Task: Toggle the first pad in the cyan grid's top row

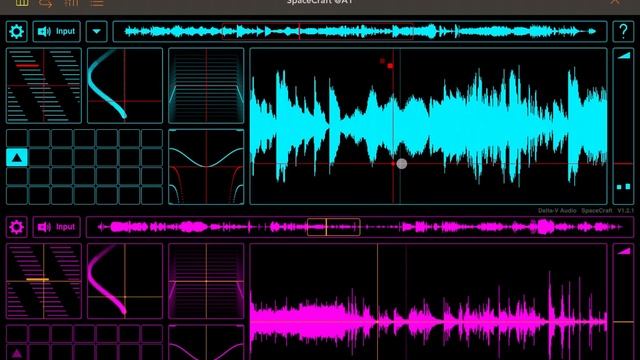Action: point(17,138)
